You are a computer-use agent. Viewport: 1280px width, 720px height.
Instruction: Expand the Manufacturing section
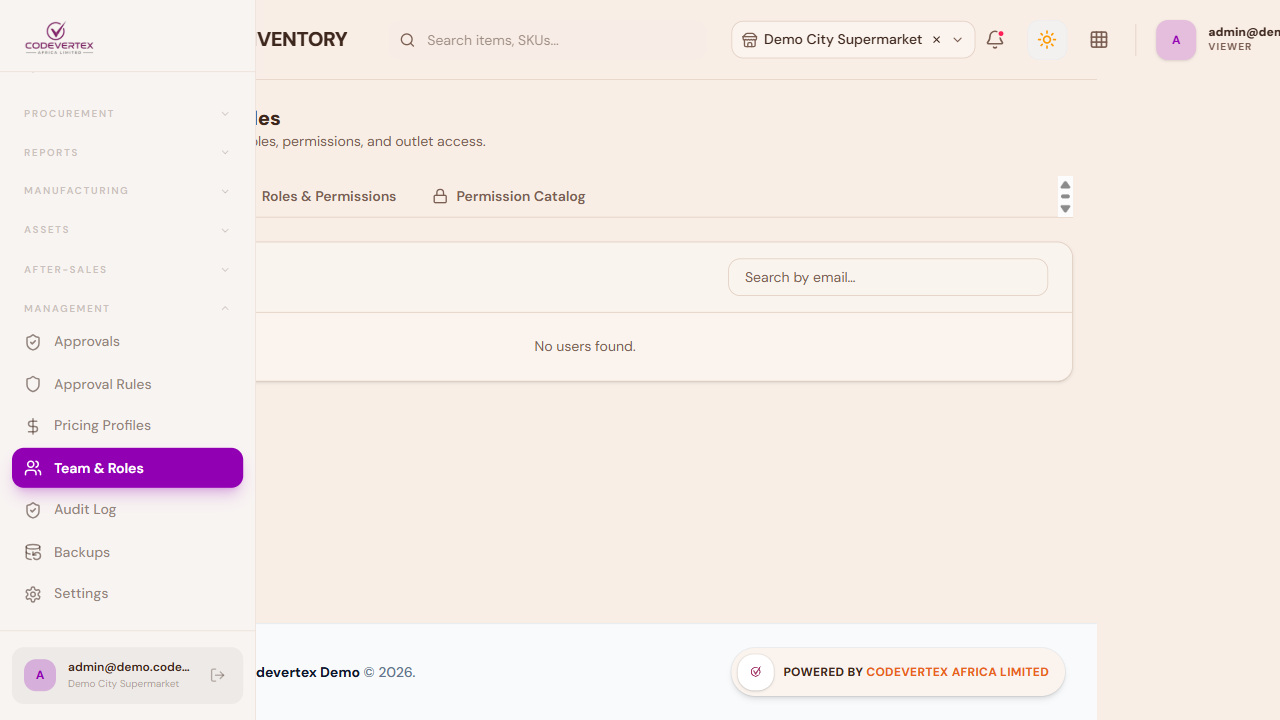pos(127,191)
